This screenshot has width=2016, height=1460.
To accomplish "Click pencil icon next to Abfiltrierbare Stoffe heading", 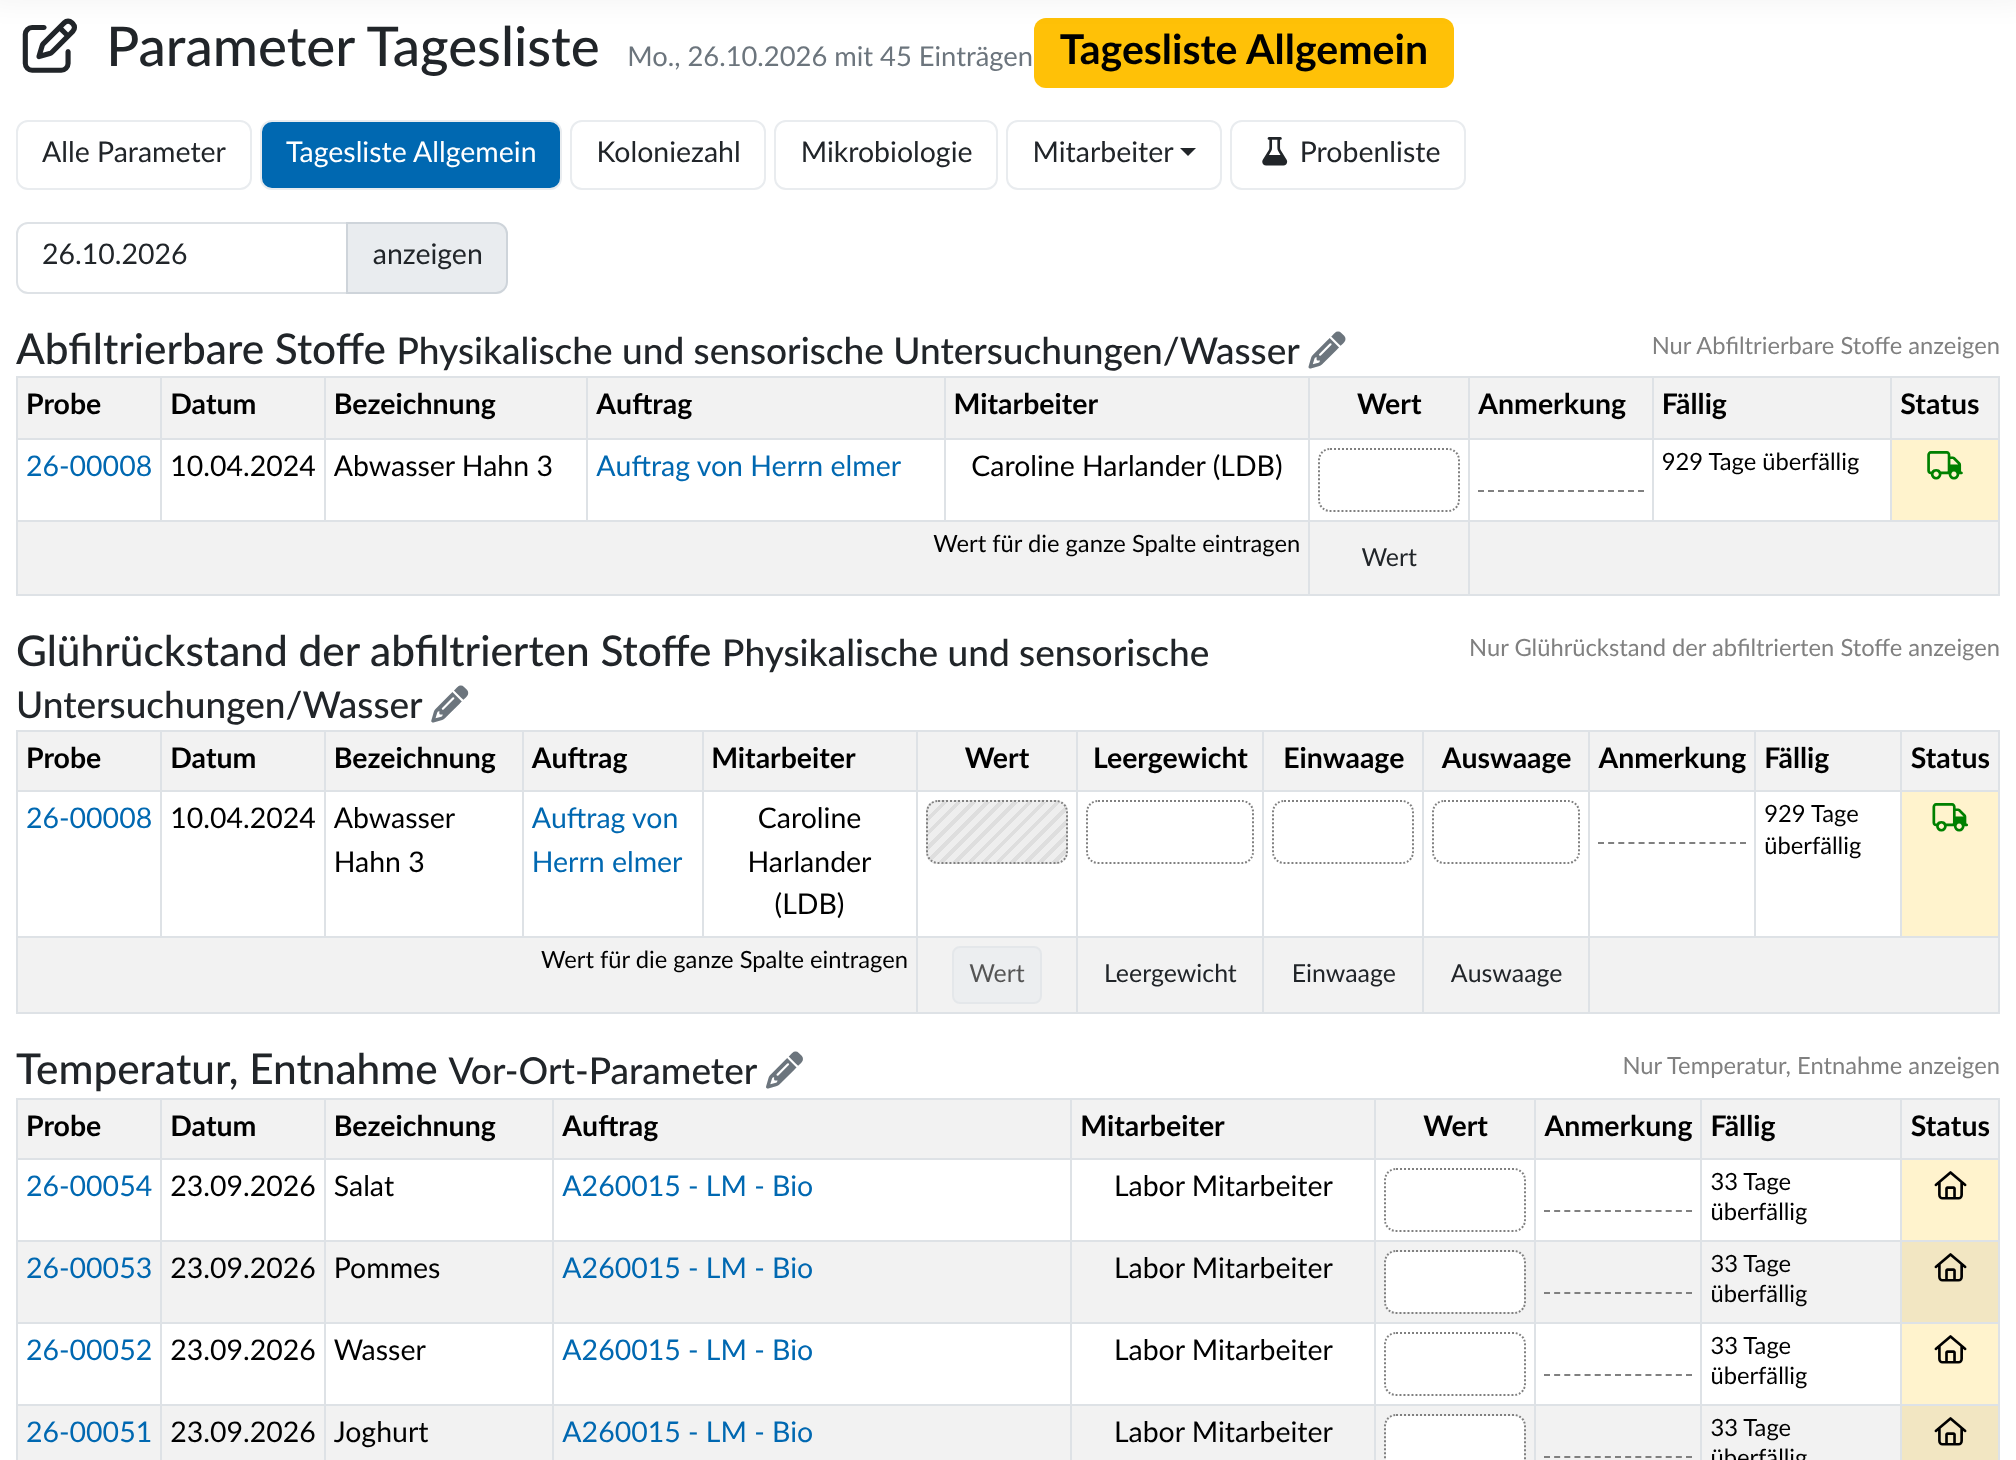I will tap(1327, 350).
